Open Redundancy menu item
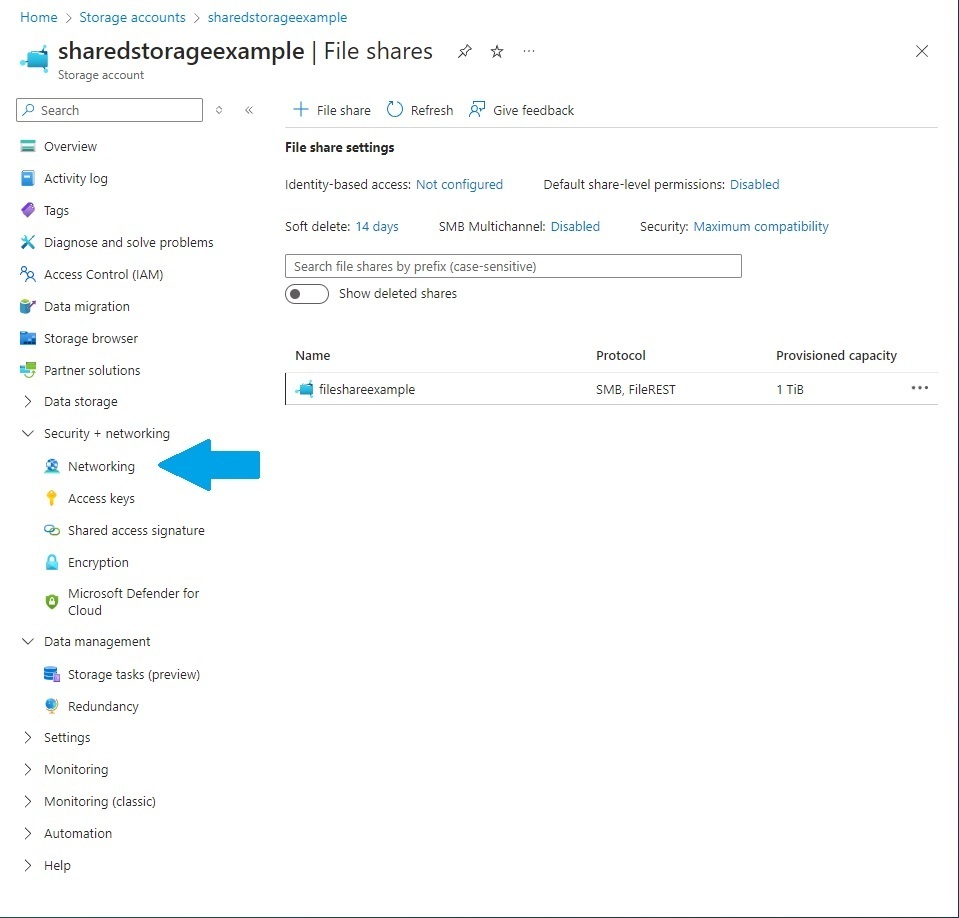 (x=103, y=706)
